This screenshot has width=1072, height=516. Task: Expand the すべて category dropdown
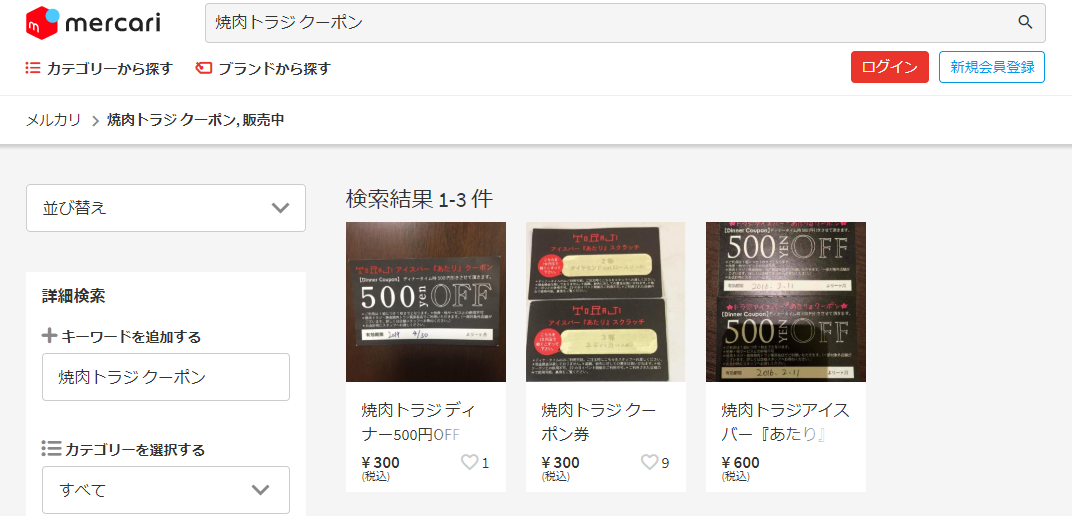166,490
